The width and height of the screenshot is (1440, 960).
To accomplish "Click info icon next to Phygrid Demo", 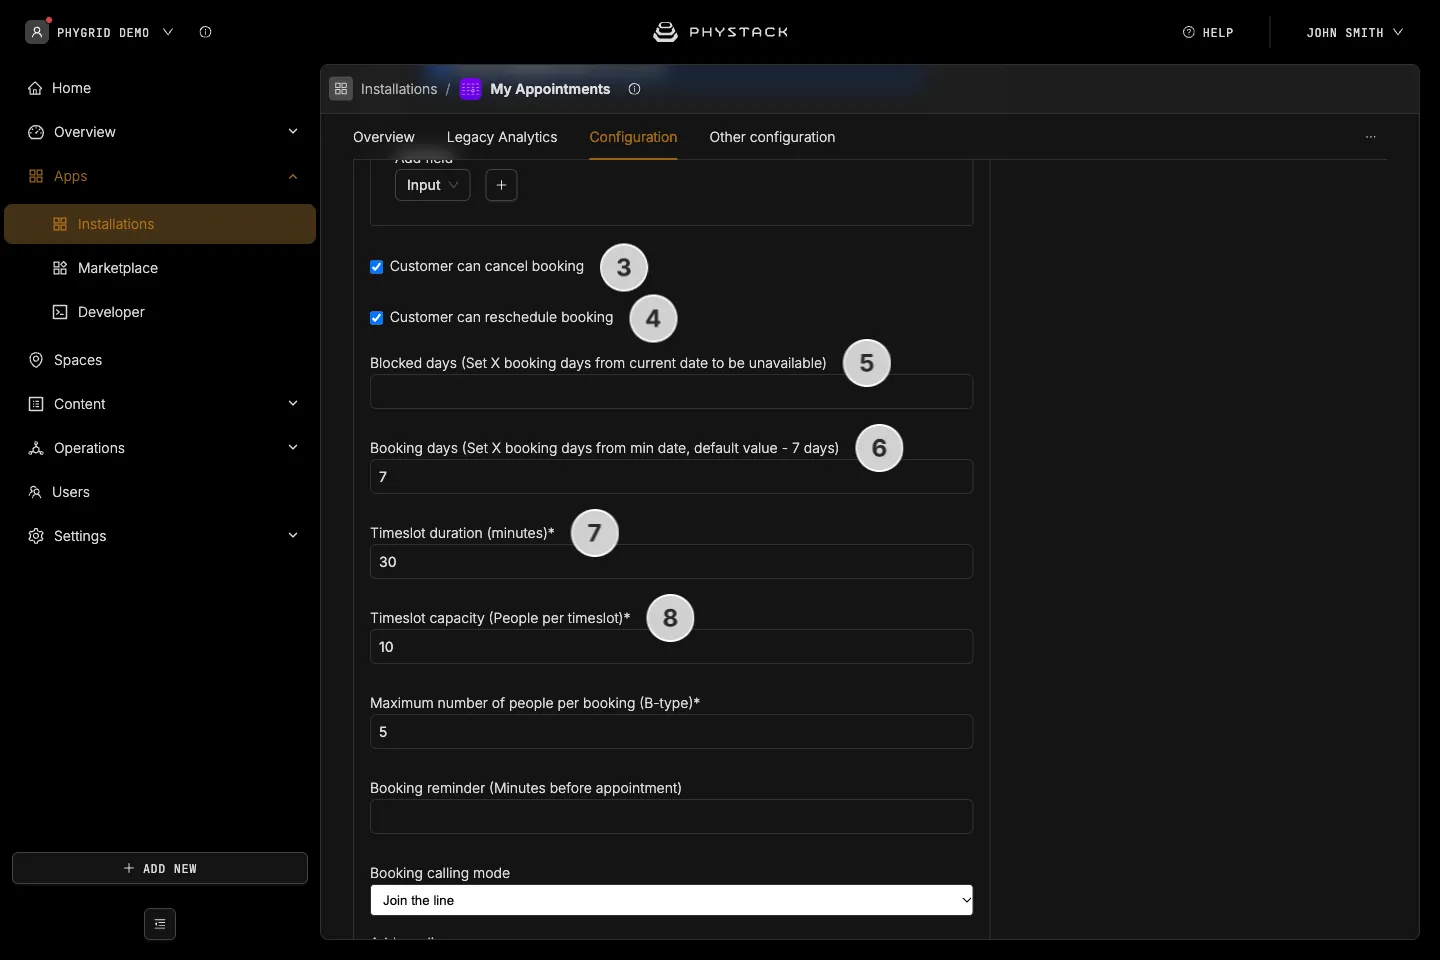I will coord(205,32).
